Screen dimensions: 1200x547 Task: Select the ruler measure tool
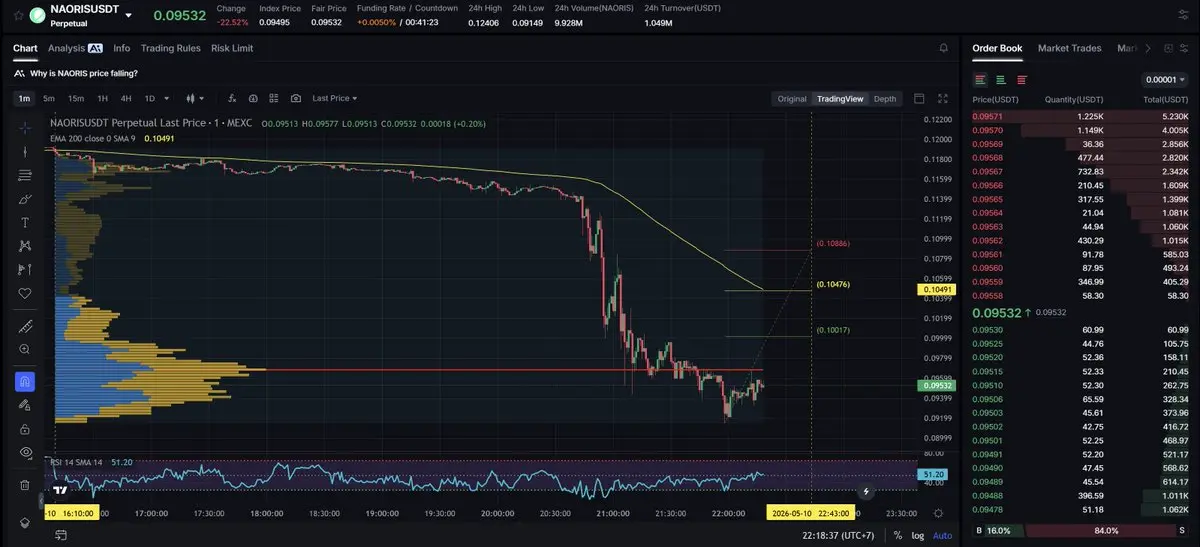click(26, 327)
